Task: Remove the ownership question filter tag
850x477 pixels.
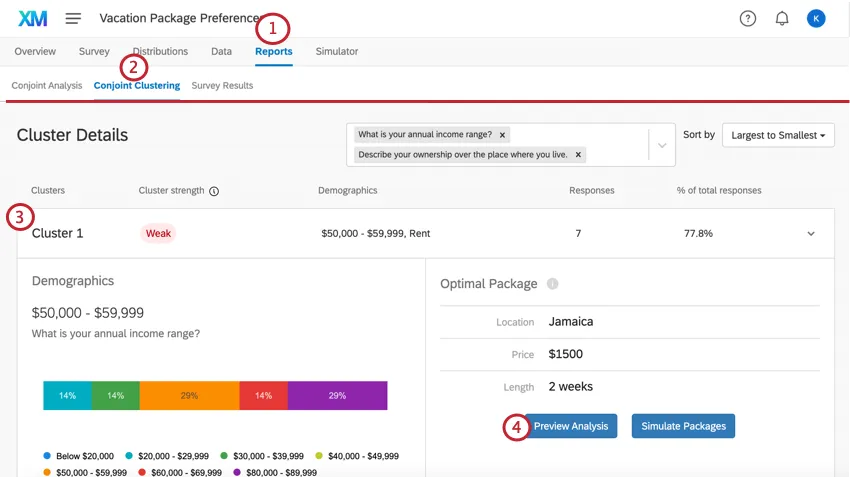Action: point(579,154)
